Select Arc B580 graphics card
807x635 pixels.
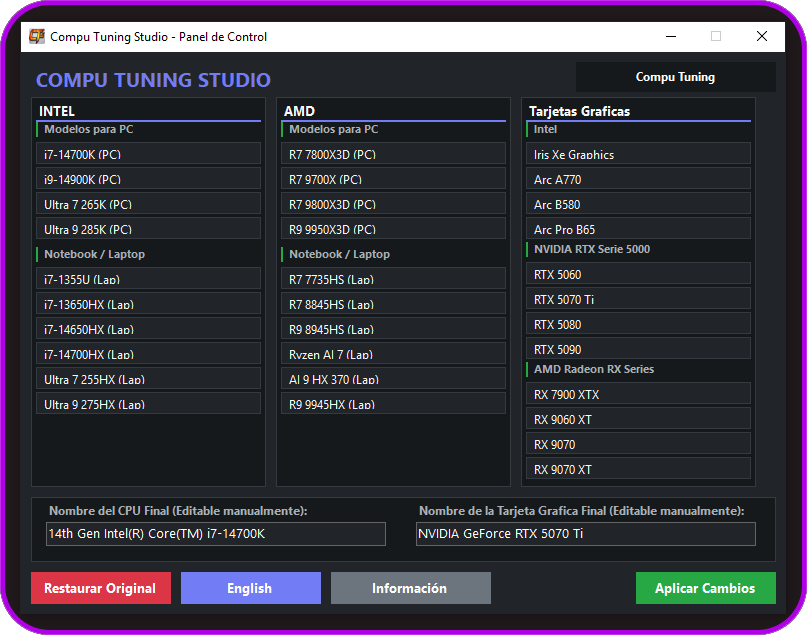click(x=638, y=203)
